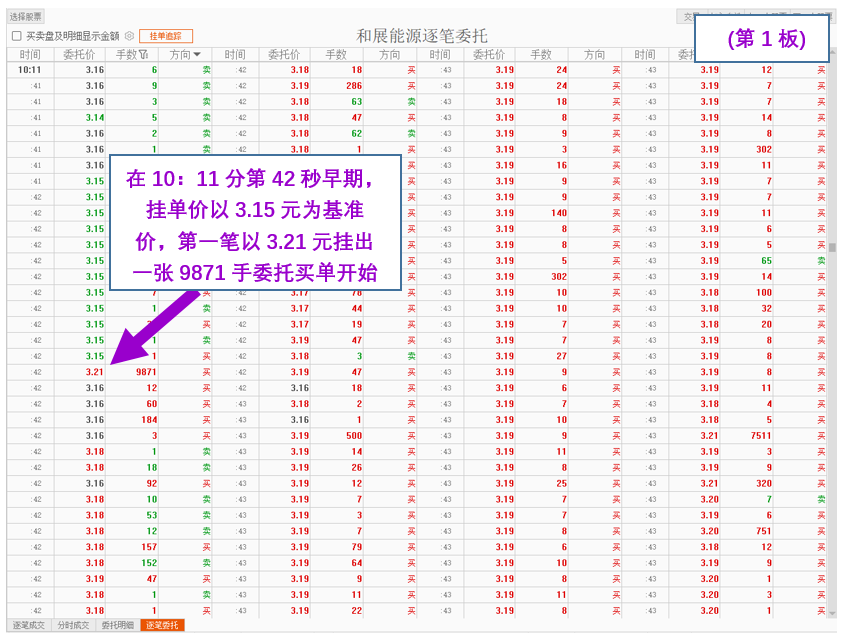Click the 选择股票 button

(26, 16)
